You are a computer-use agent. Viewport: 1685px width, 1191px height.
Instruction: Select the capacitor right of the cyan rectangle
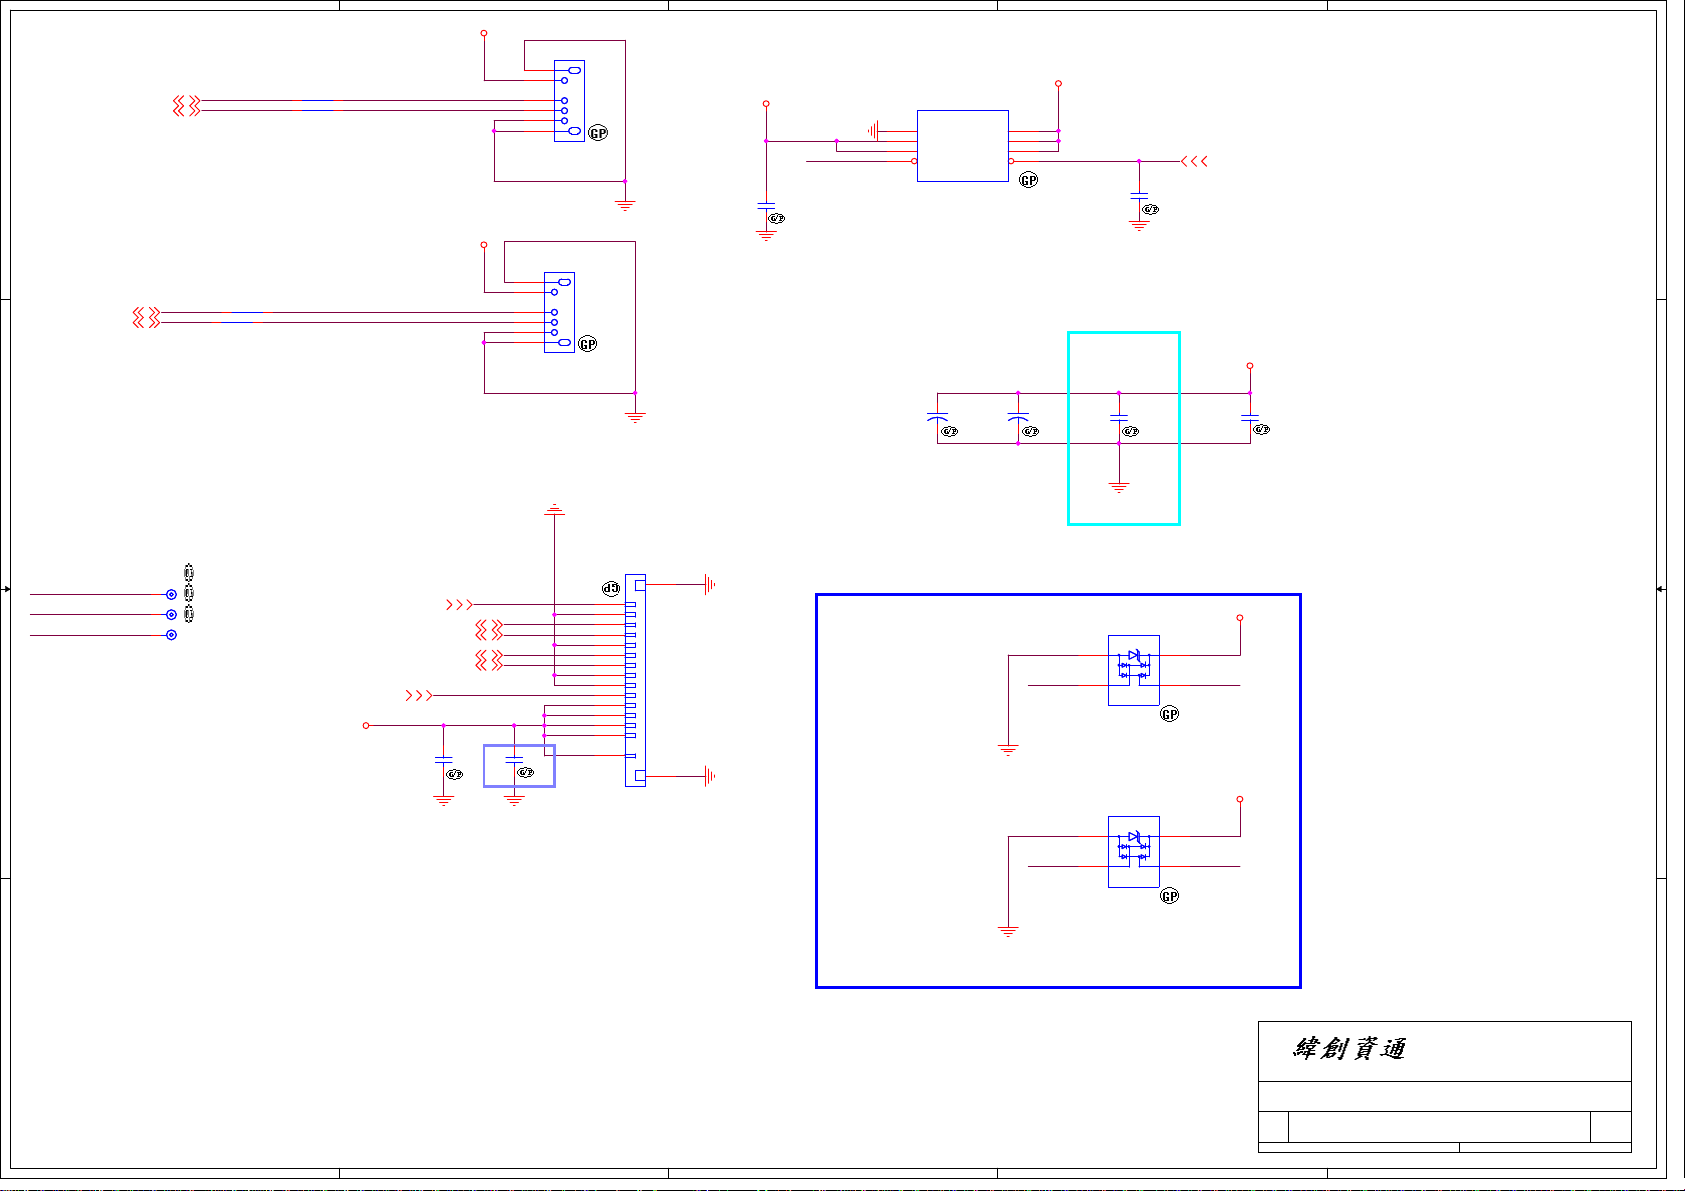click(x=1250, y=418)
